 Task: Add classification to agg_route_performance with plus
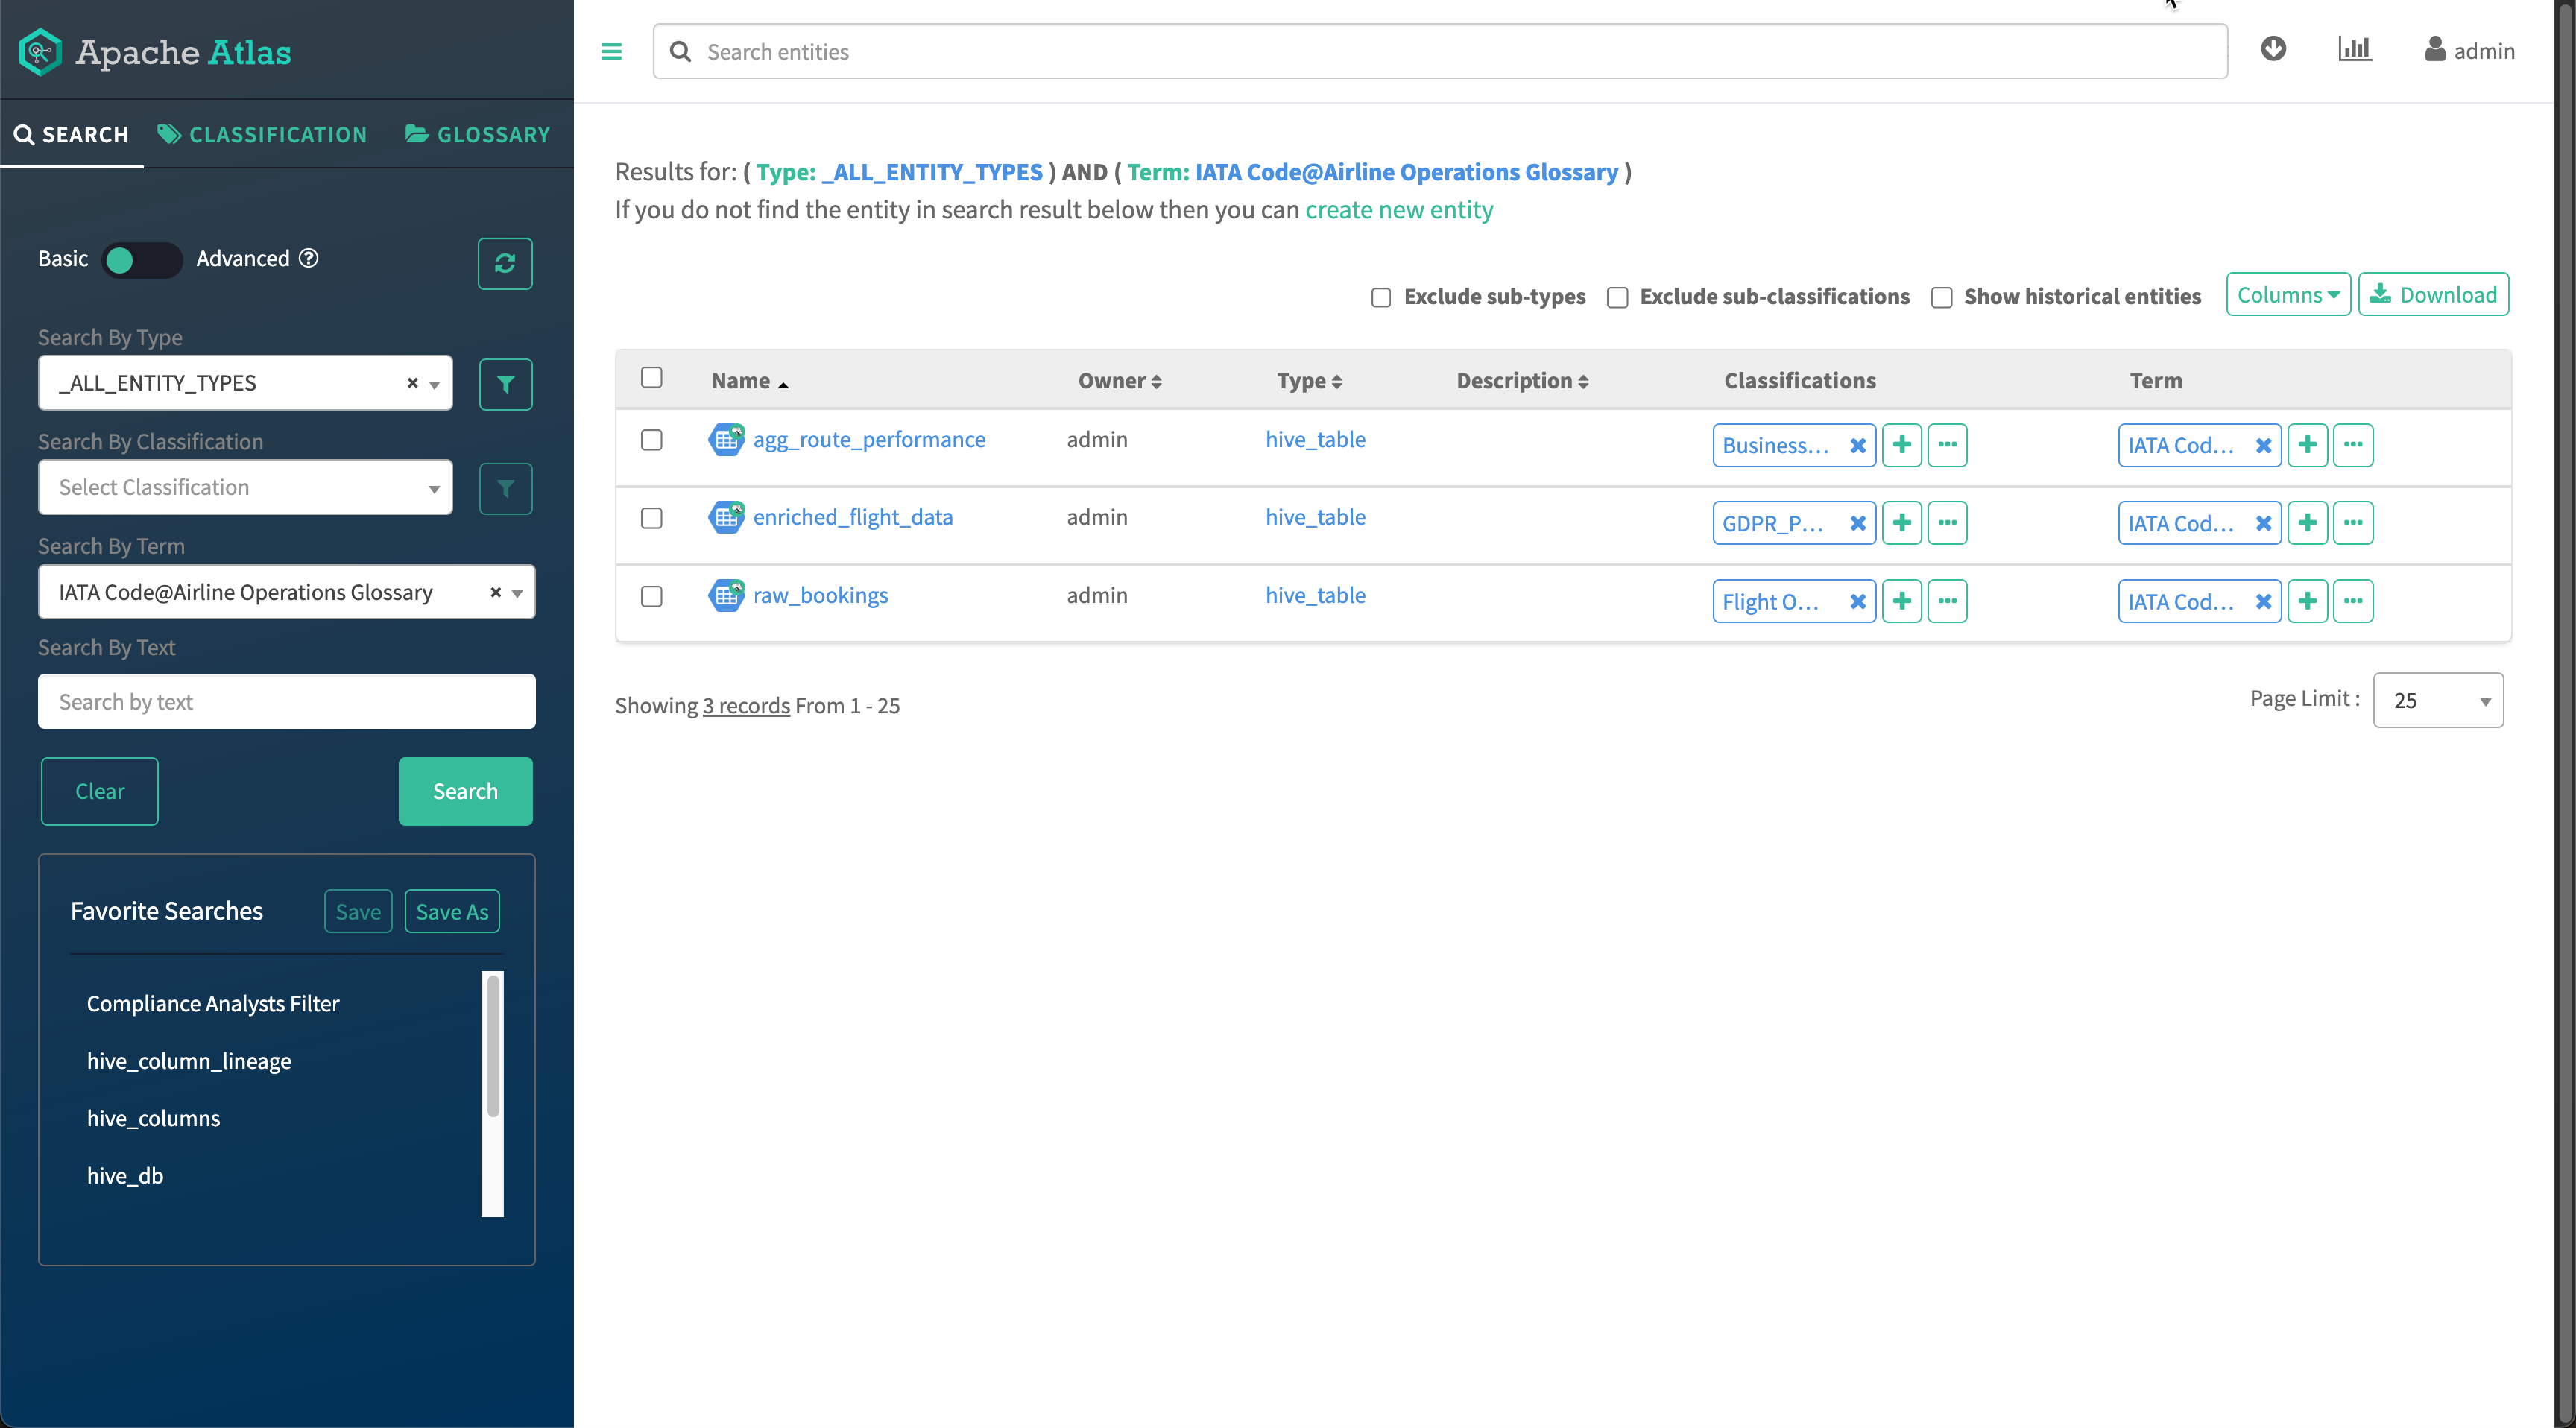(1901, 445)
